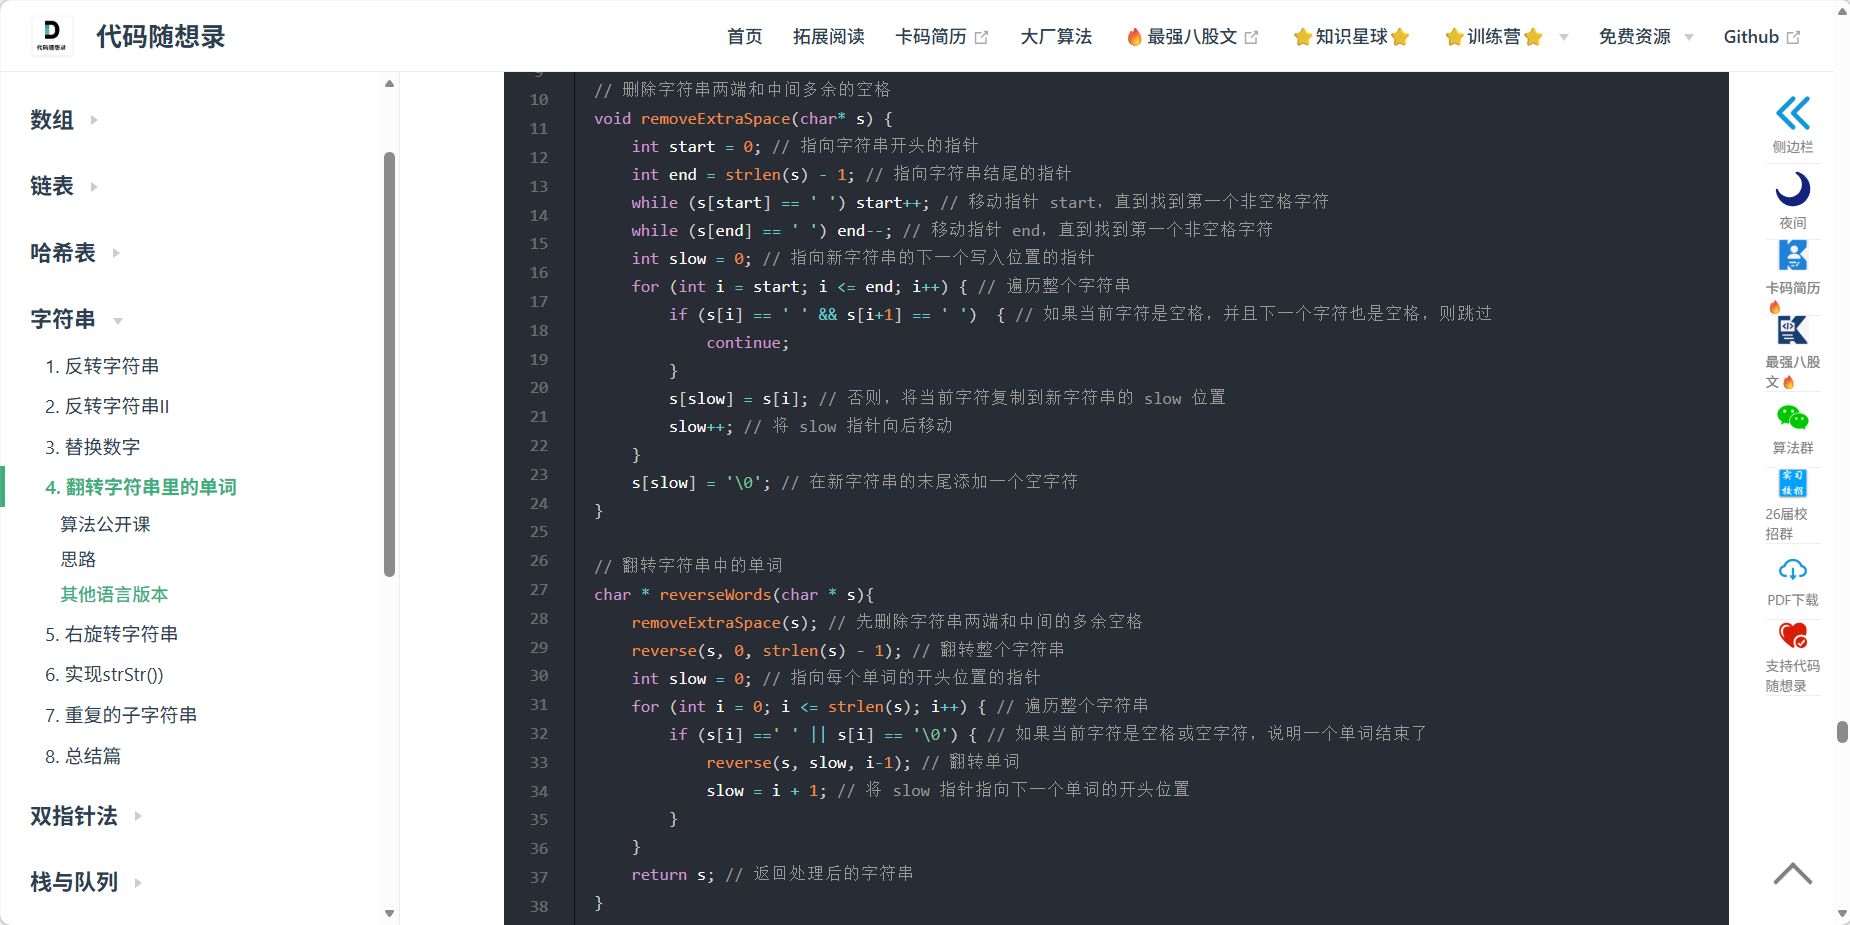Screen dimensions: 1850x925
Task: Expand the 哈希表 sidebar section
Action: coord(116,253)
